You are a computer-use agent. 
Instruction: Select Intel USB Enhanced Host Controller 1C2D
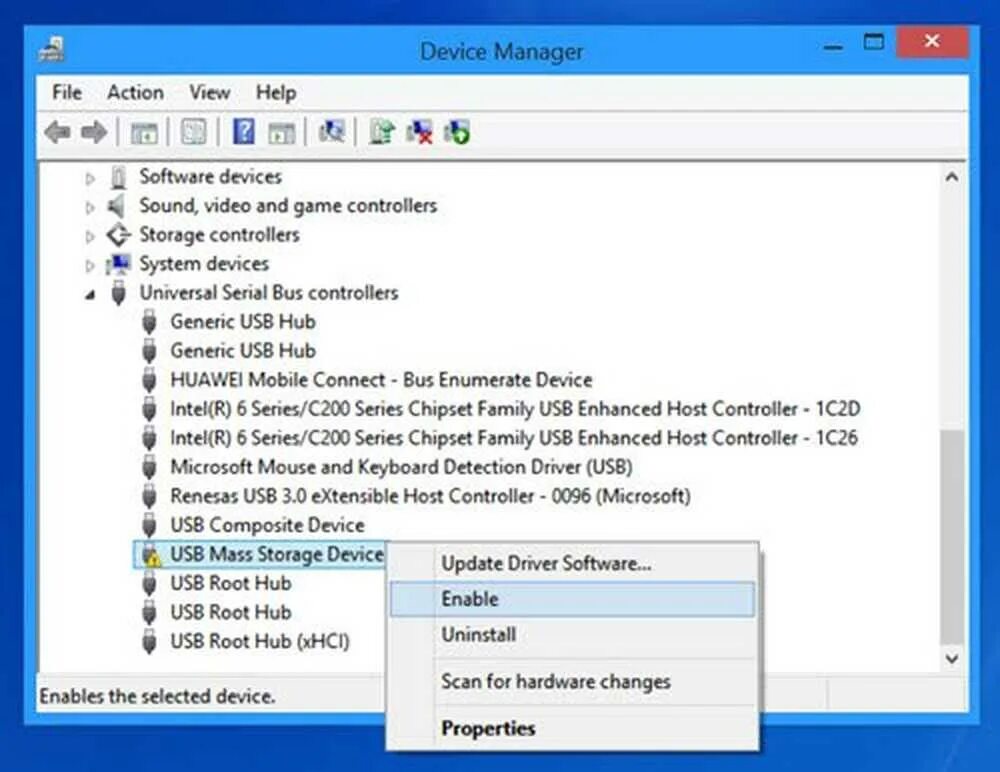pos(515,409)
